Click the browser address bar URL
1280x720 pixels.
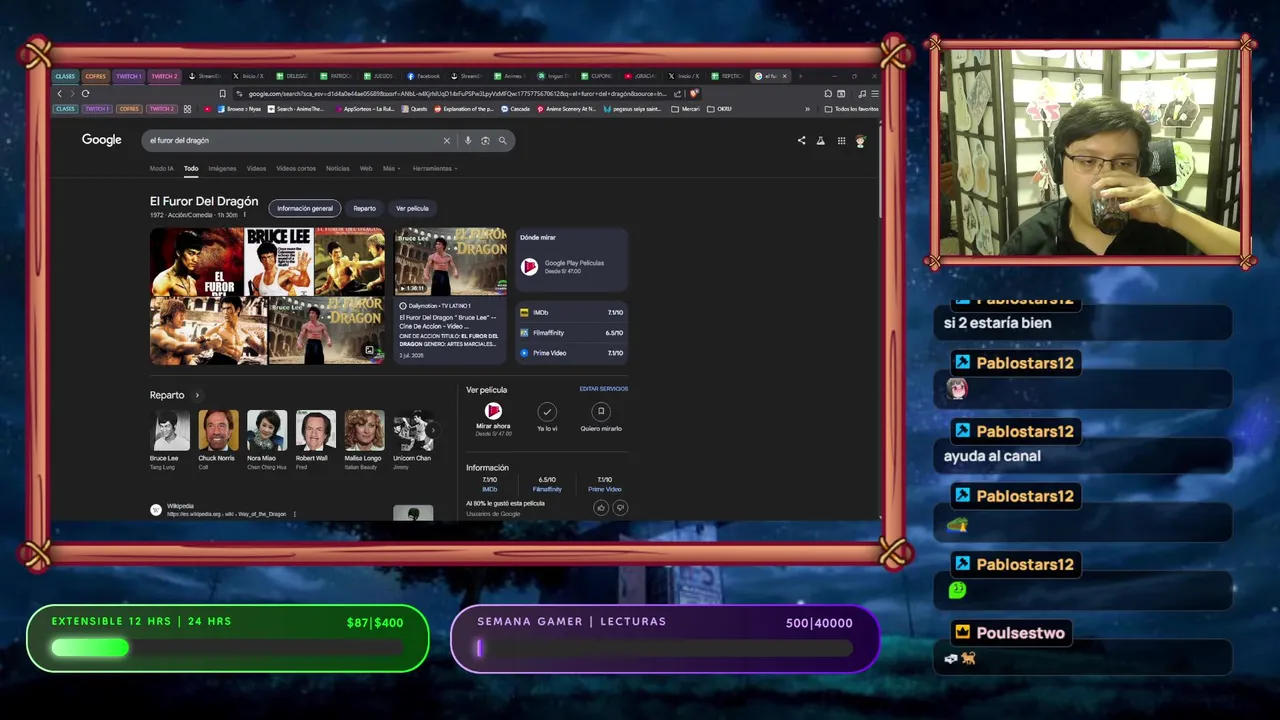(x=457, y=94)
